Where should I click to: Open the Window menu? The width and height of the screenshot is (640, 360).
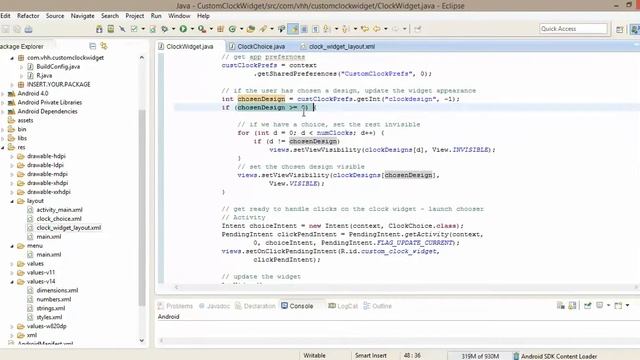(x=179, y=16)
